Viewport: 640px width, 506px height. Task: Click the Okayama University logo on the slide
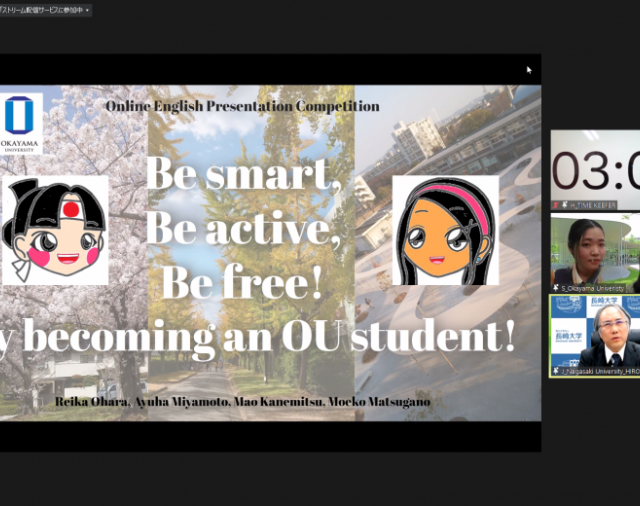(19, 124)
